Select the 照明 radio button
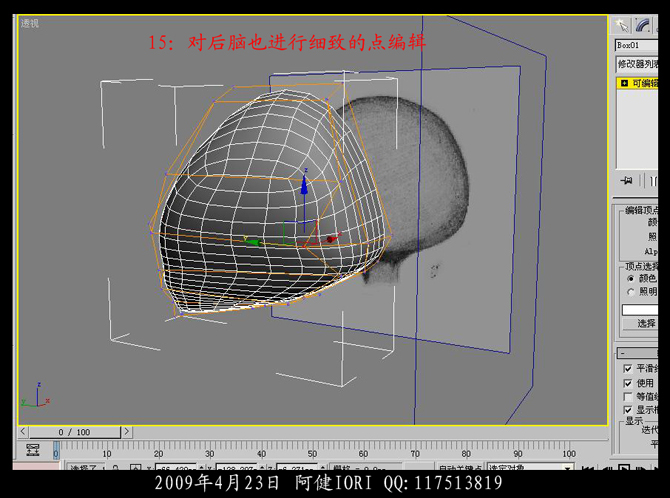The image size is (670, 498). 630,292
